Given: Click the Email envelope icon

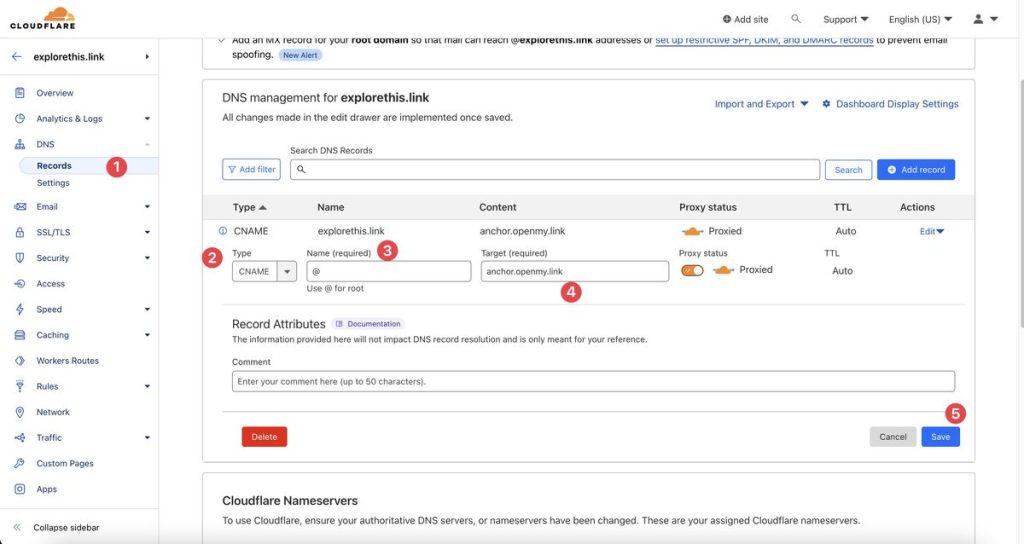Looking at the screenshot, I should [20, 206].
